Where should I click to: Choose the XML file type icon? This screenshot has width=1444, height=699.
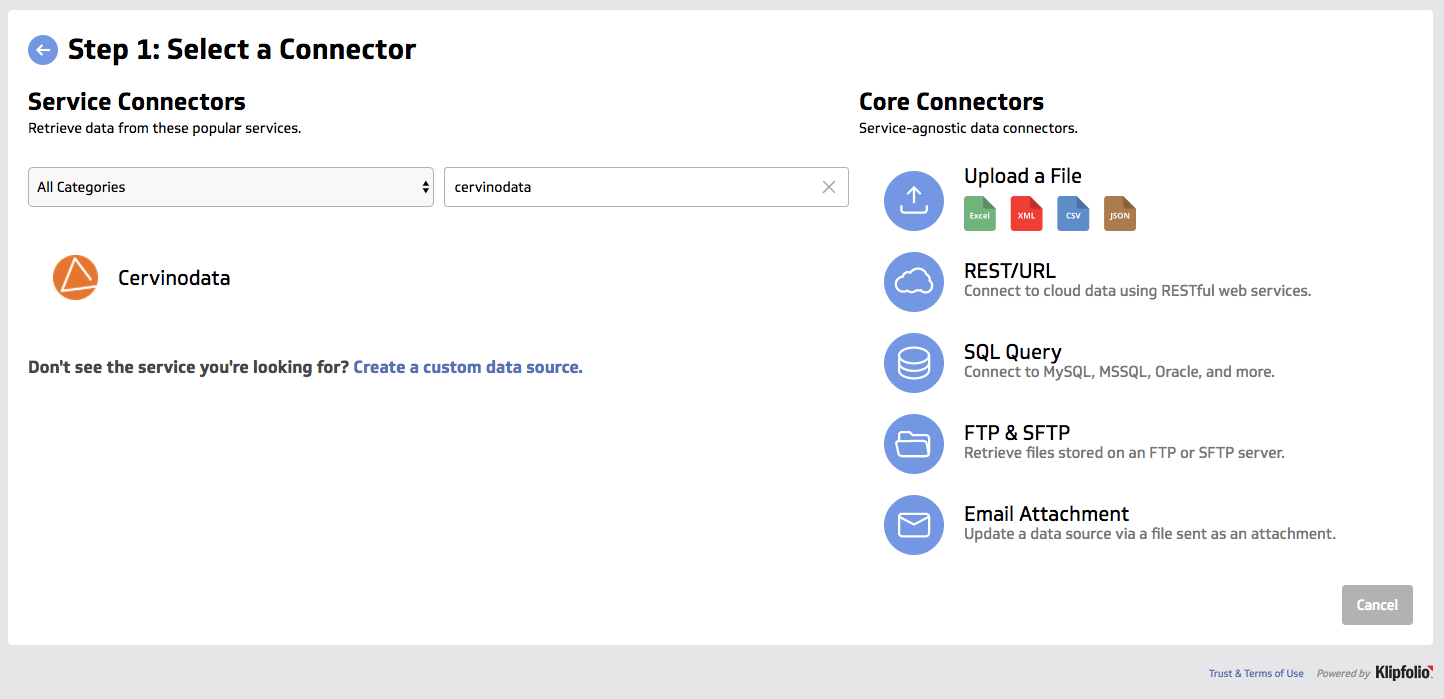point(1027,213)
